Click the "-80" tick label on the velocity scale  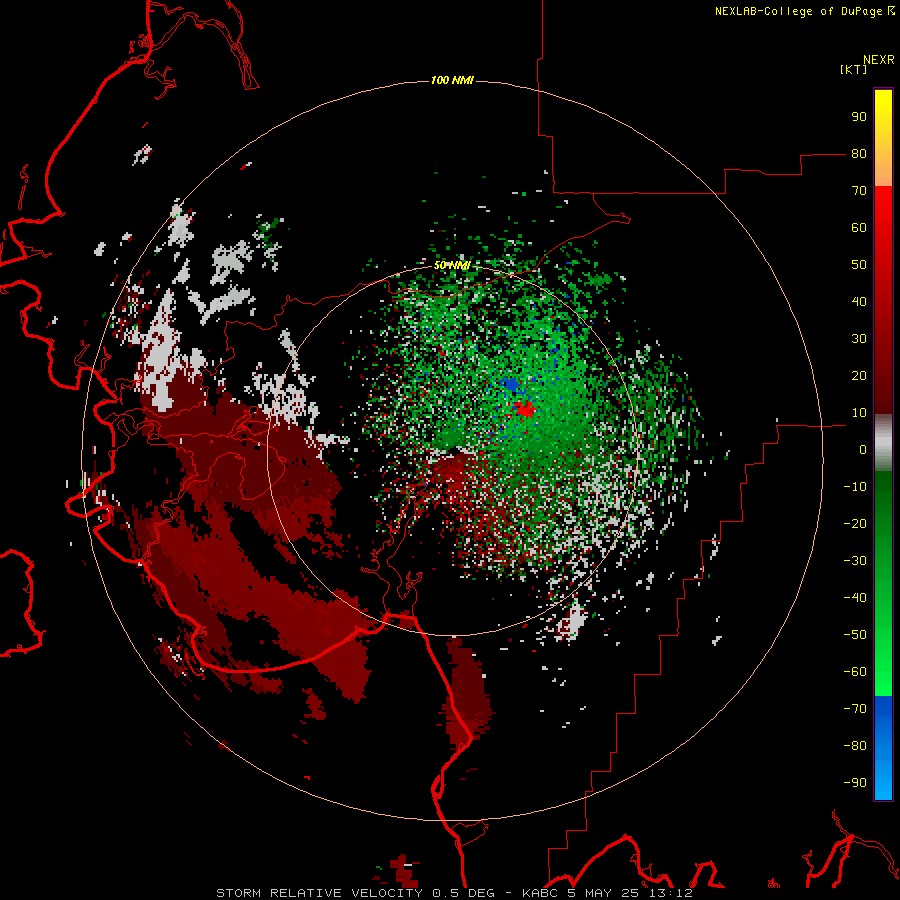pos(855,746)
